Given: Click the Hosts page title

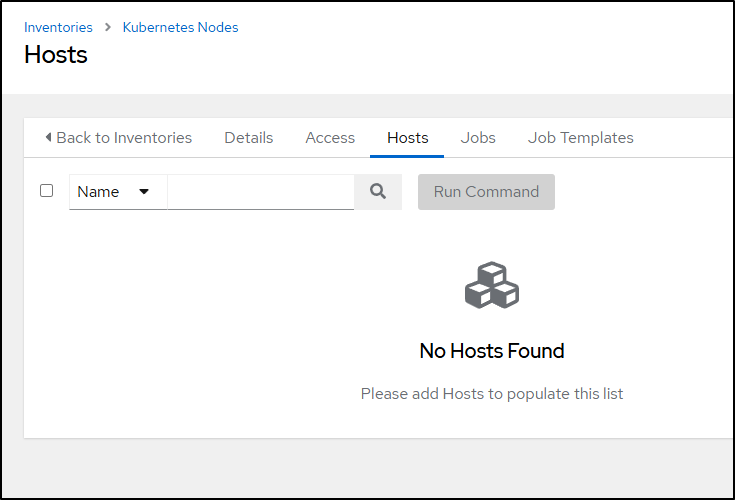Looking at the screenshot, I should [56, 54].
